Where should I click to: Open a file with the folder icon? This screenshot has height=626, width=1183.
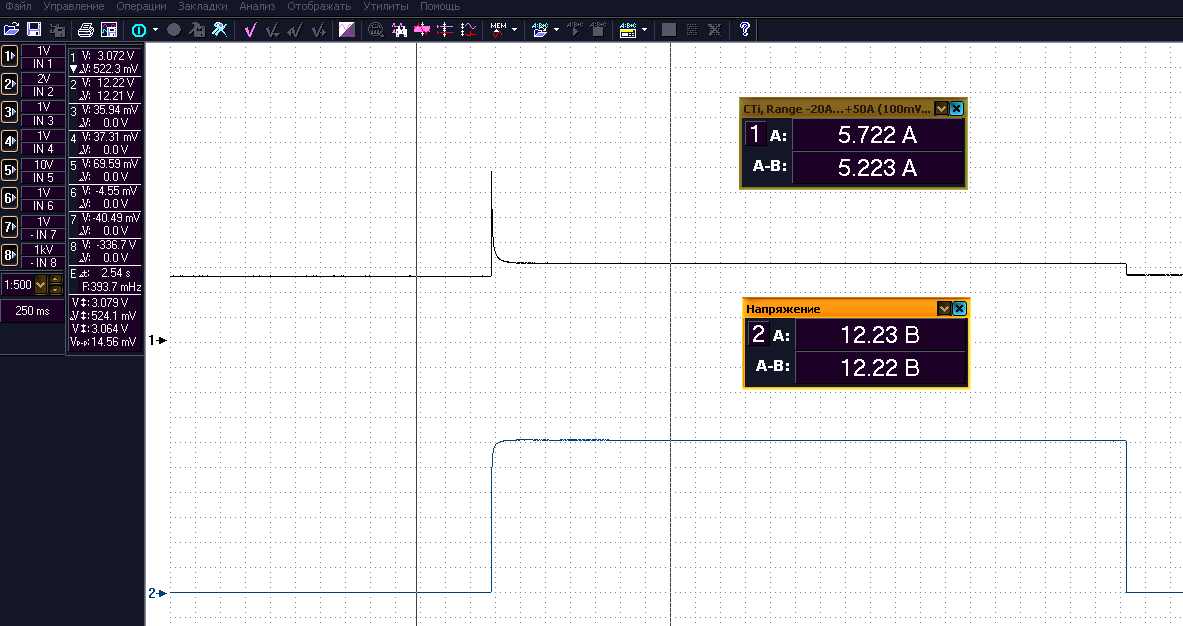pos(11,29)
